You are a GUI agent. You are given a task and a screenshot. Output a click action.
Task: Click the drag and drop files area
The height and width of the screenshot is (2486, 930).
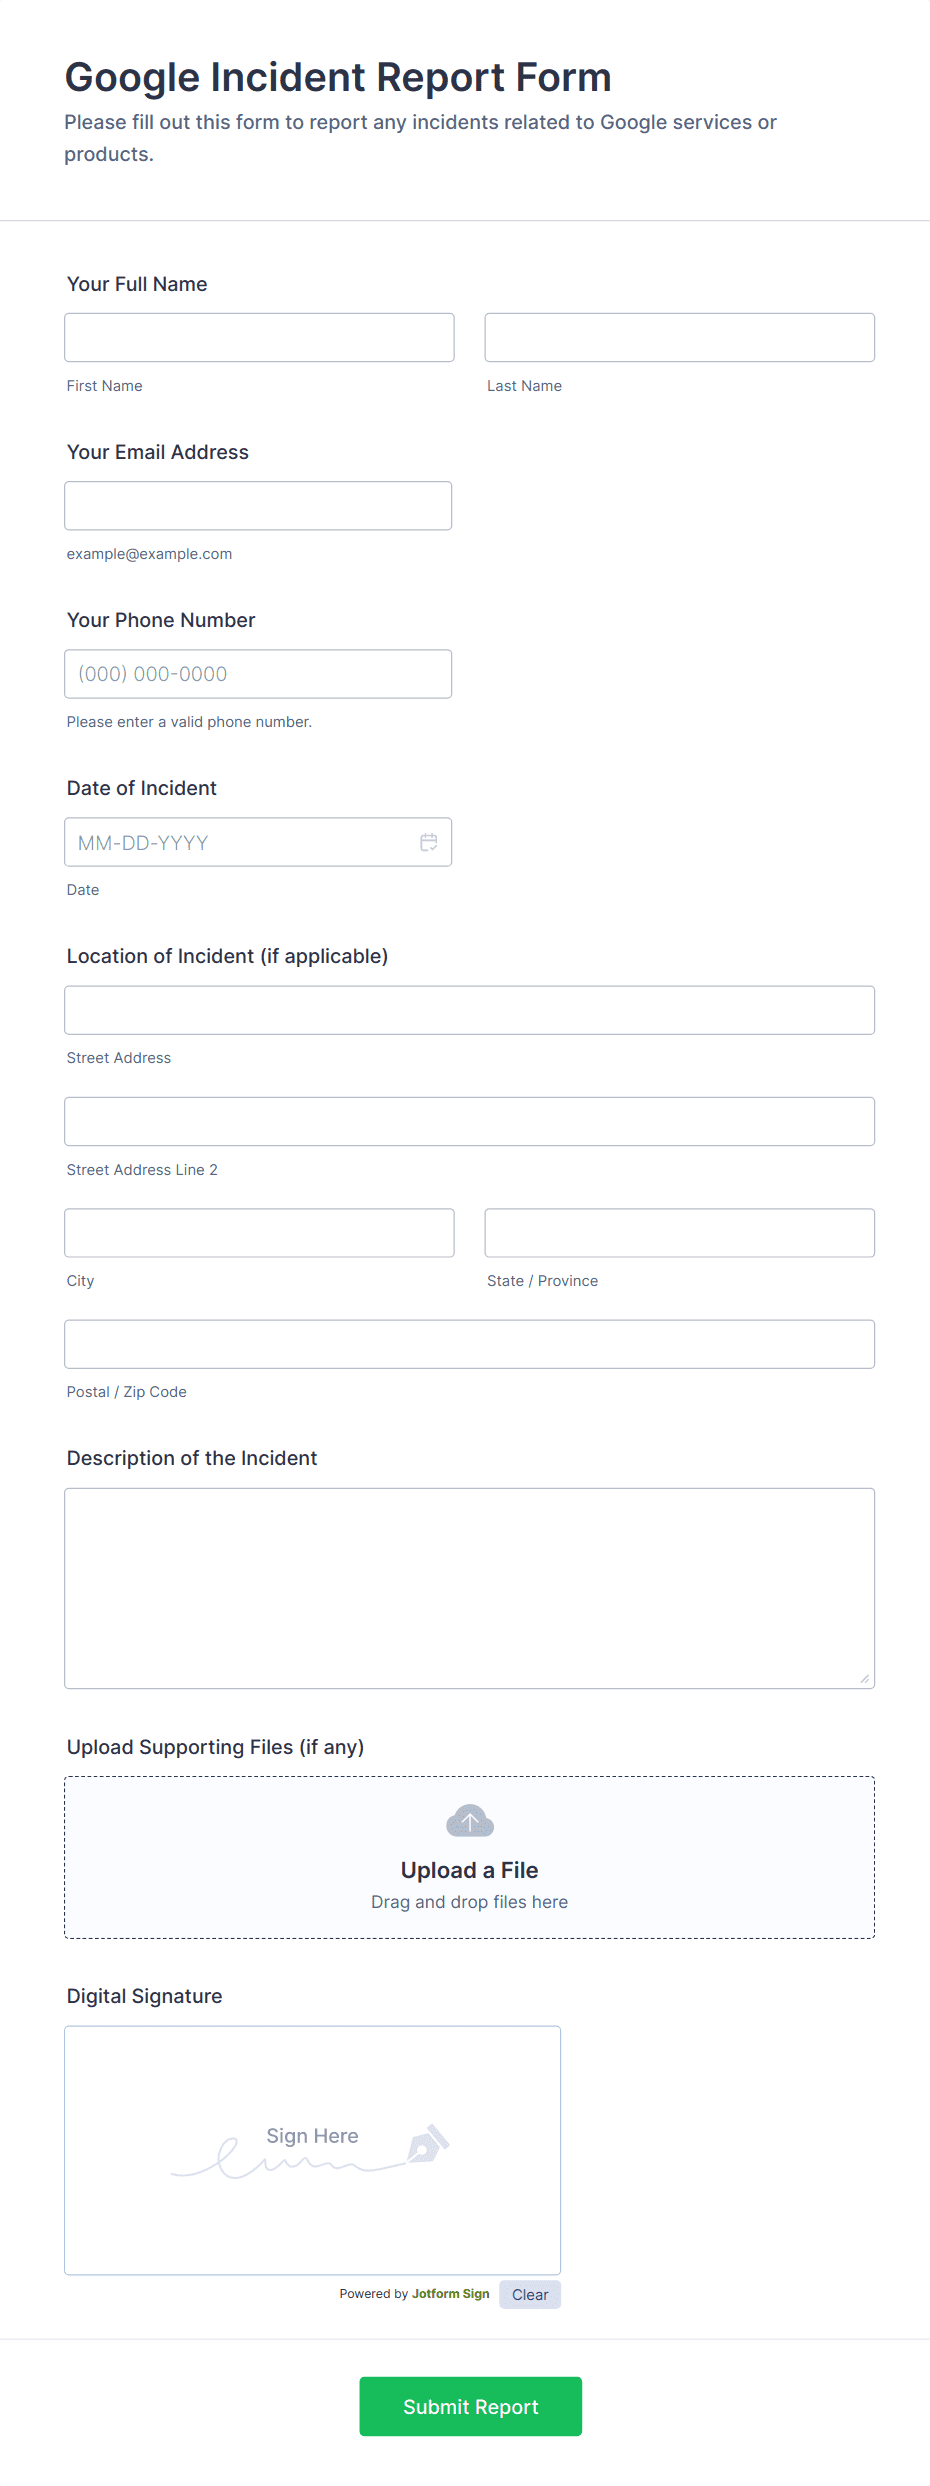pyautogui.click(x=469, y=1901)
